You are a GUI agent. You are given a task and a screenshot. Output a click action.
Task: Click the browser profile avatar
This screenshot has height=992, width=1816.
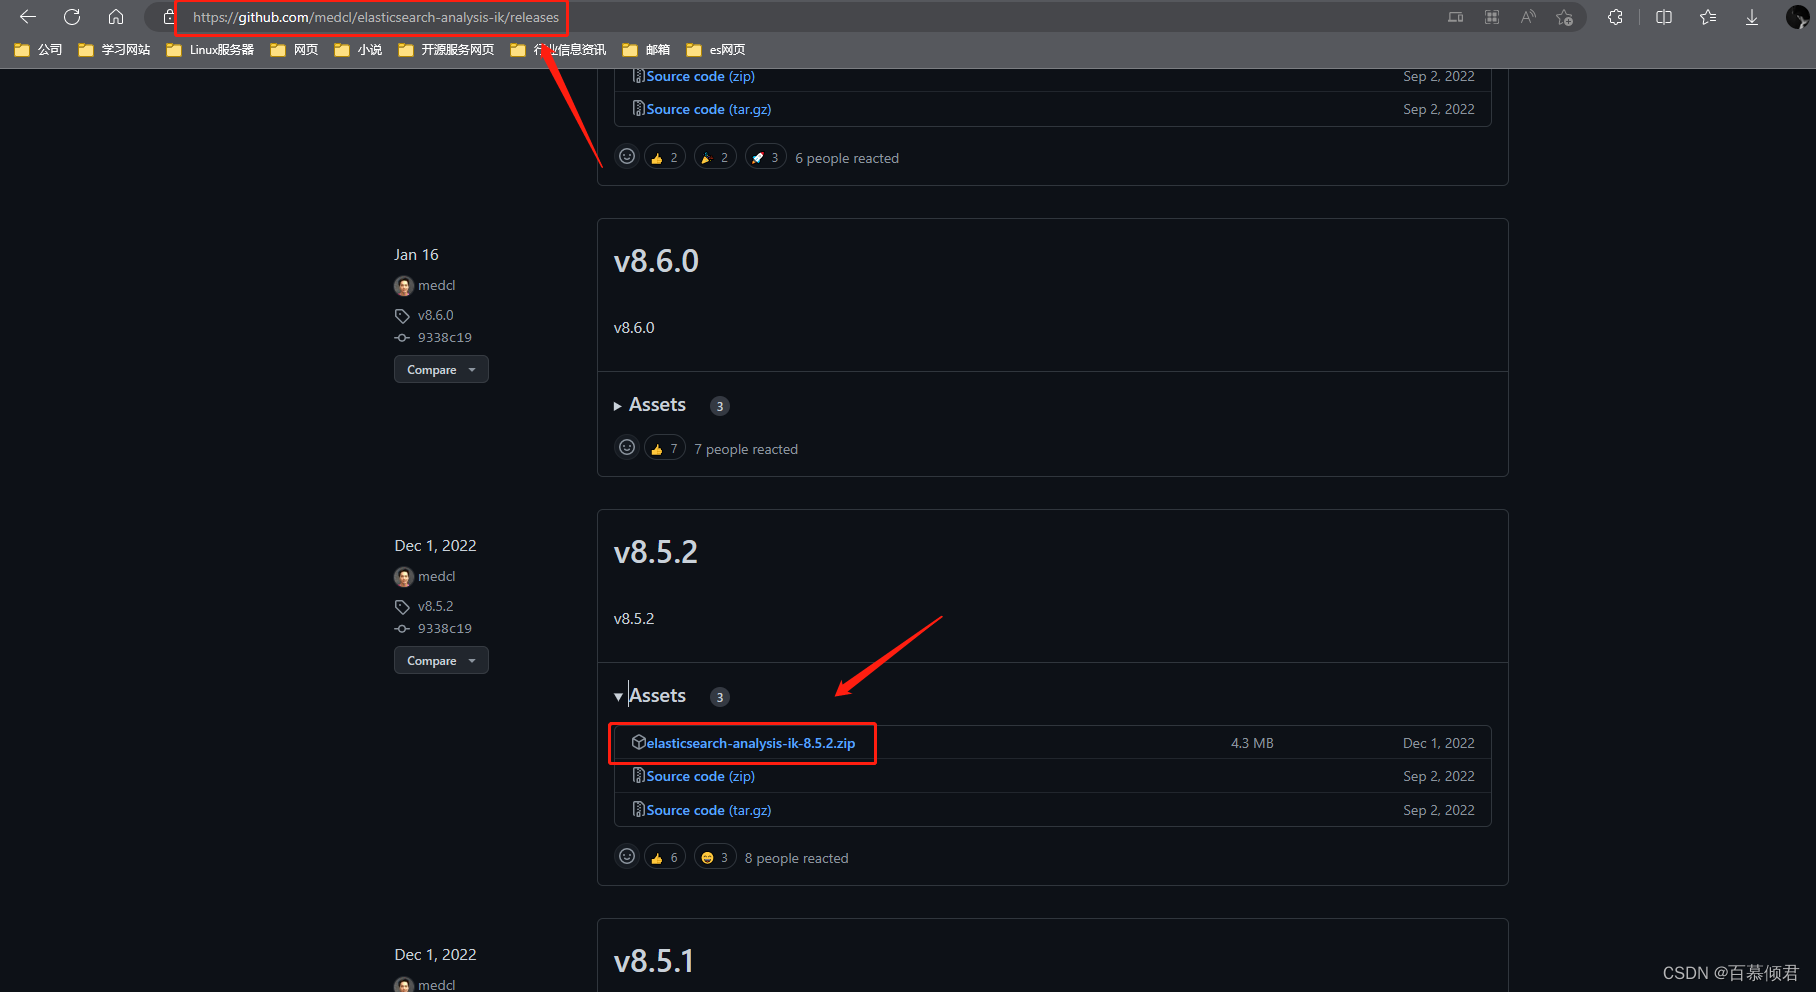tap(1797, 17)
